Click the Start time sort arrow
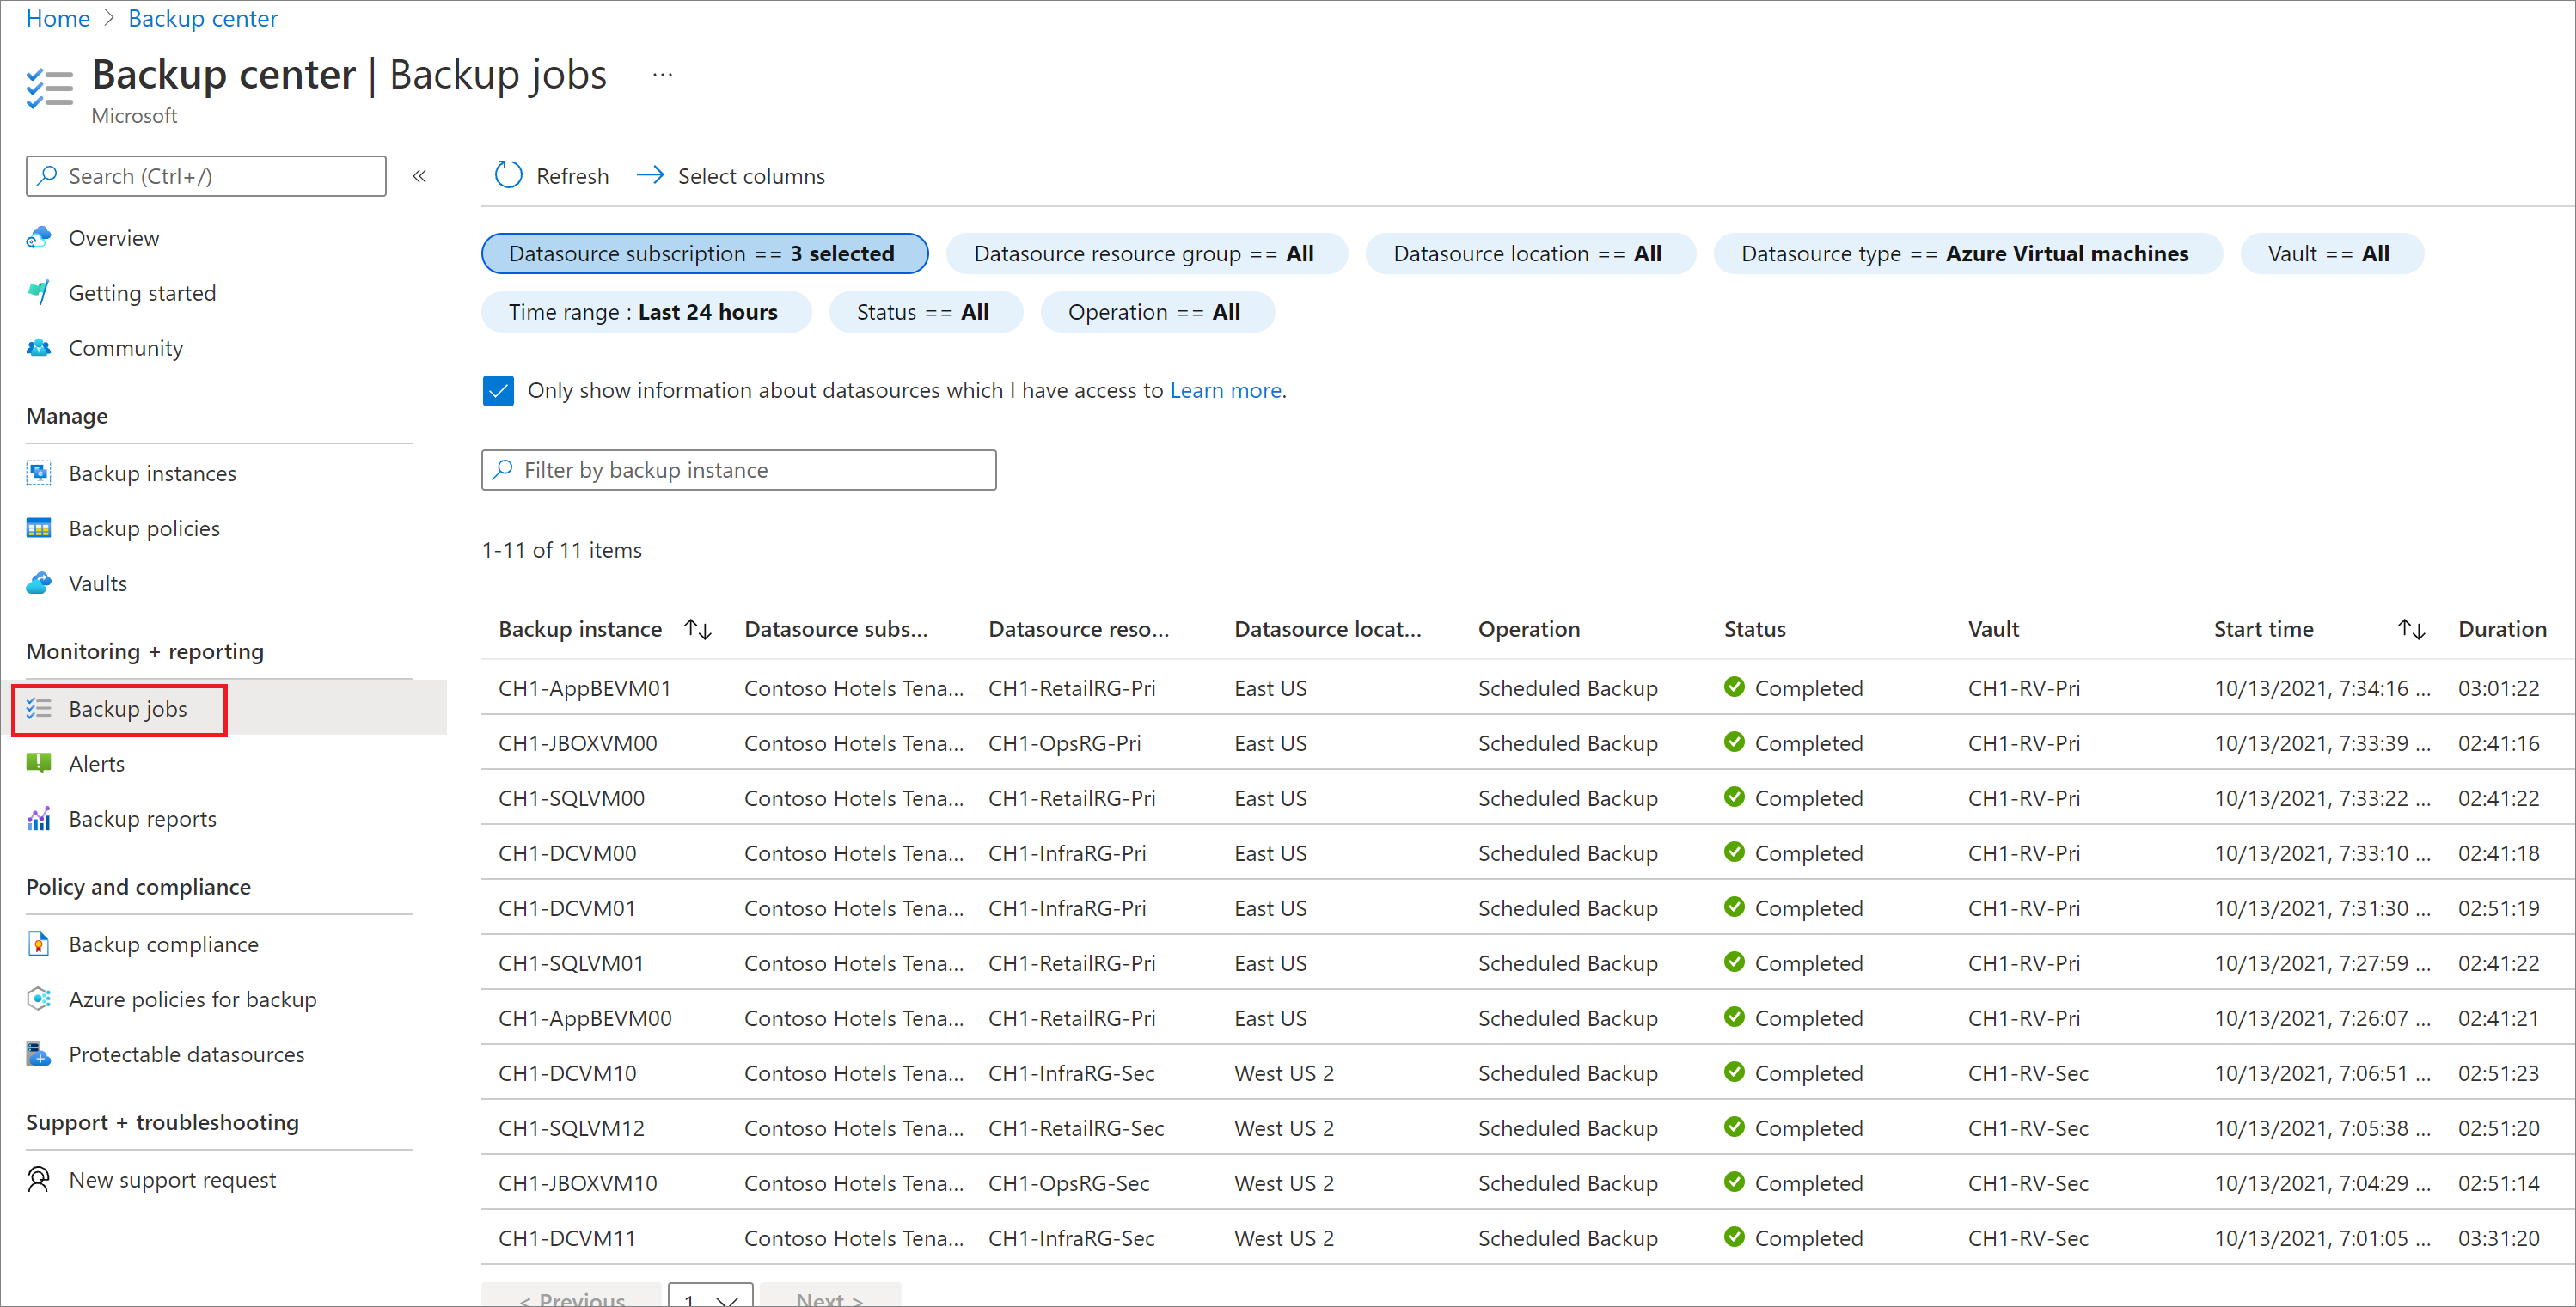Viewport: 2576px width, 1307px height. (2413, 630)
